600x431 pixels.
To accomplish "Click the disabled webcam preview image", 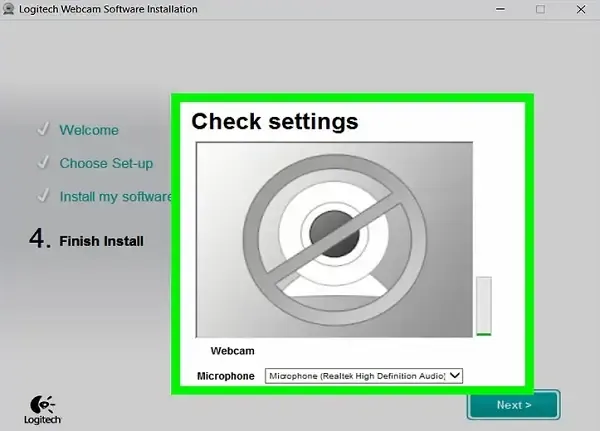I will [334, 240].
